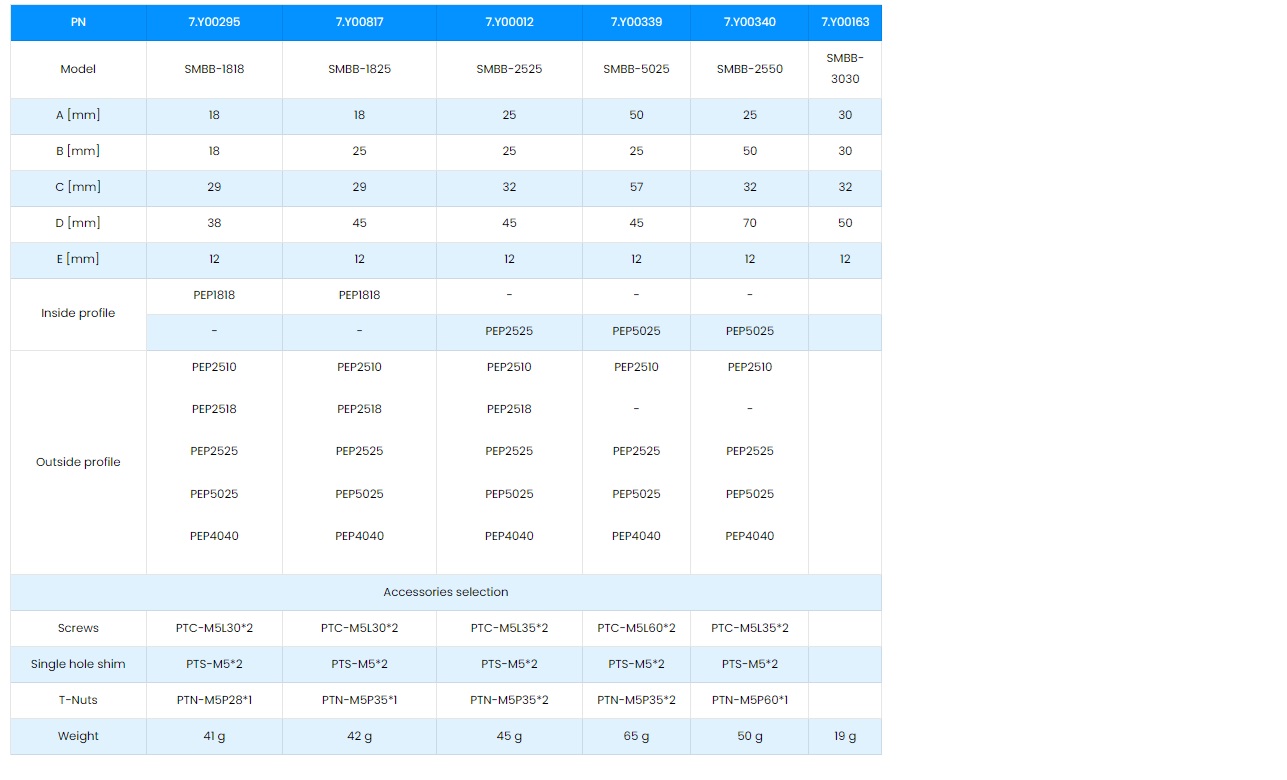Click the SMBB-2525 model cell
Viewport: 1287px width, 780px height.
tap(509, 69)
